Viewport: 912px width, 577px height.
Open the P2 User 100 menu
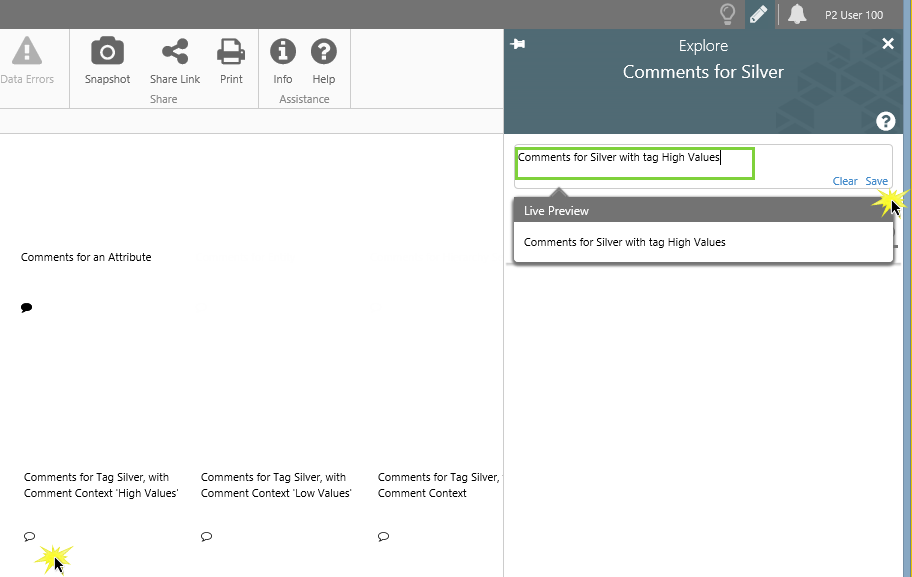pos(853,15)
